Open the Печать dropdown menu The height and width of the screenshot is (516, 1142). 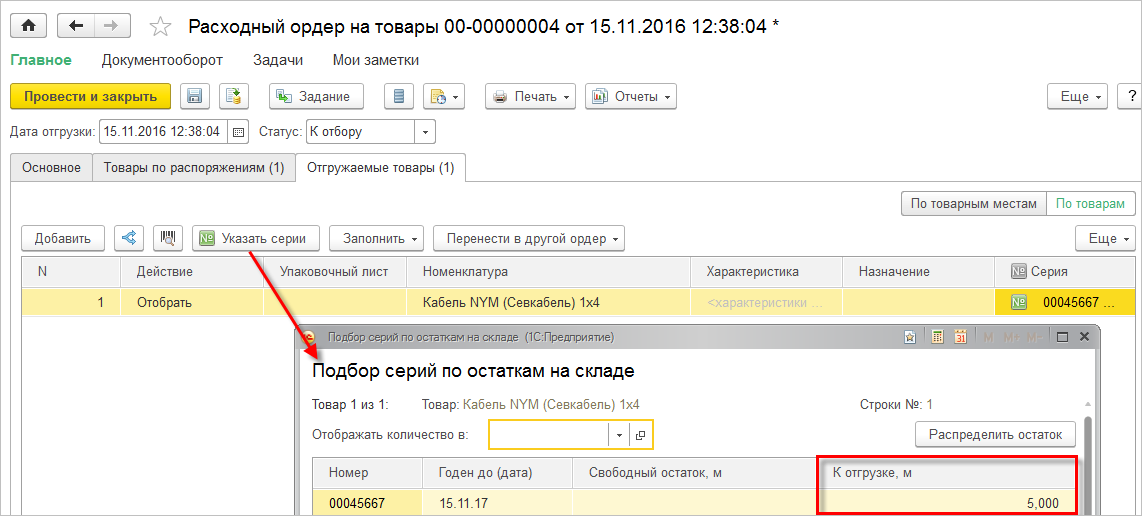530,96
